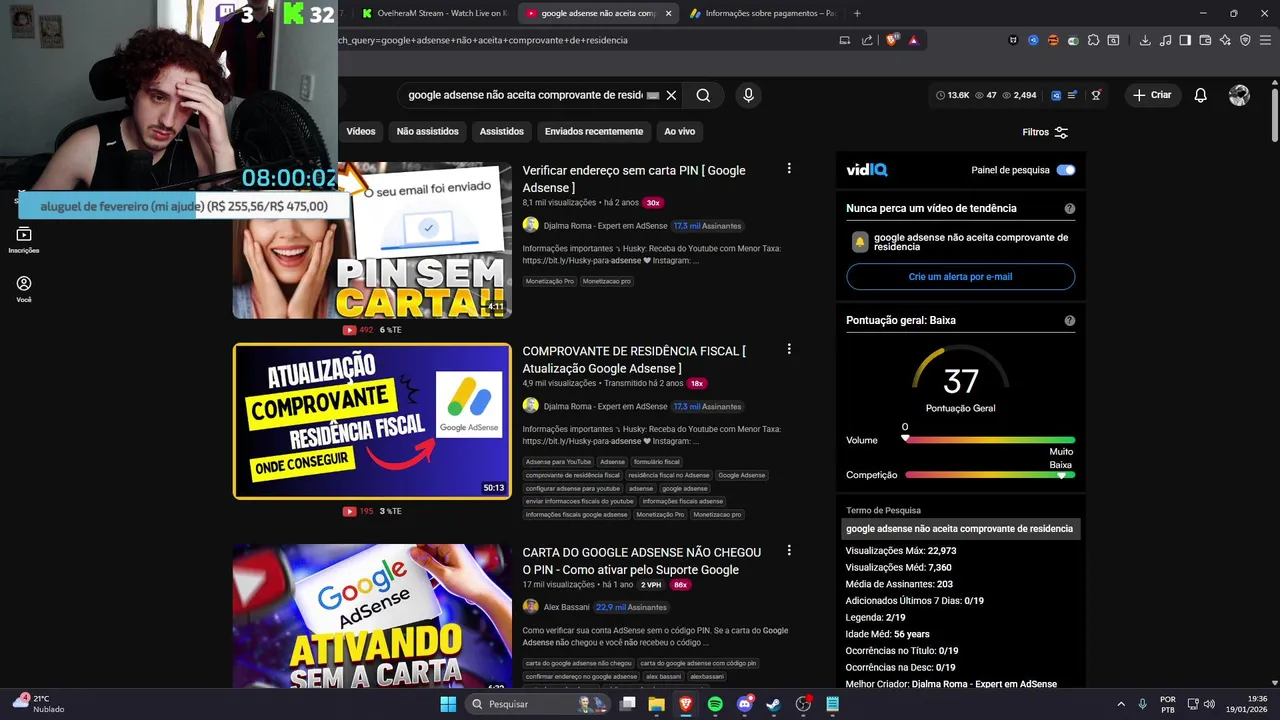Clear the YouTube search query

point(671,95)
